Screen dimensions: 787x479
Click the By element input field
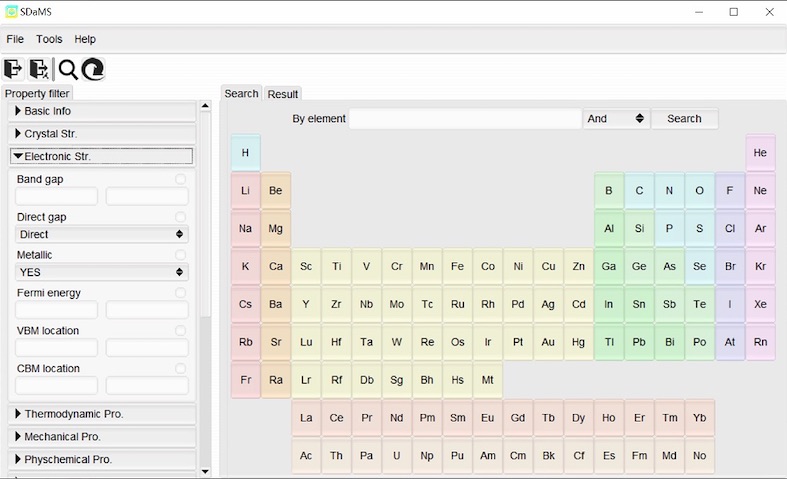coord(465,119)
